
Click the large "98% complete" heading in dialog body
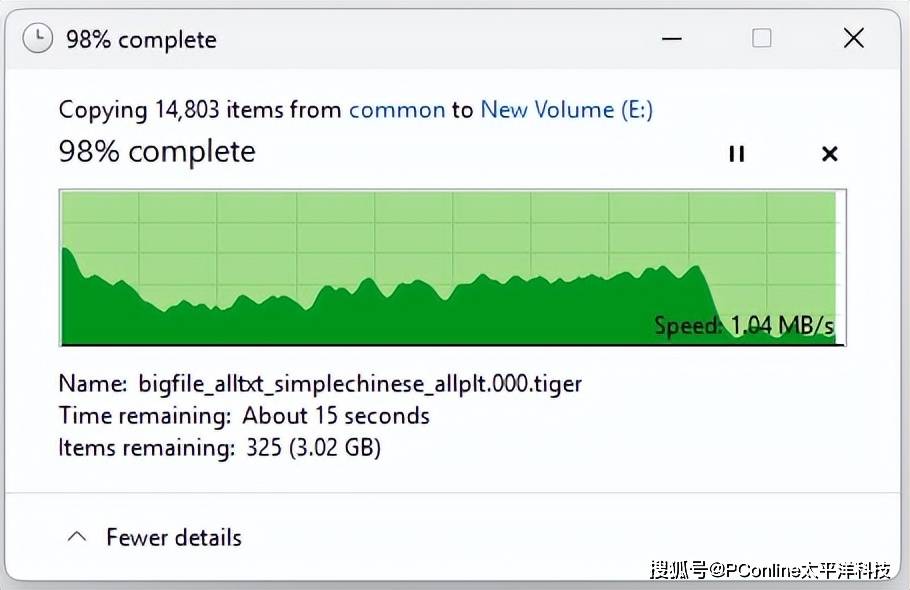(x=157, y=152)
